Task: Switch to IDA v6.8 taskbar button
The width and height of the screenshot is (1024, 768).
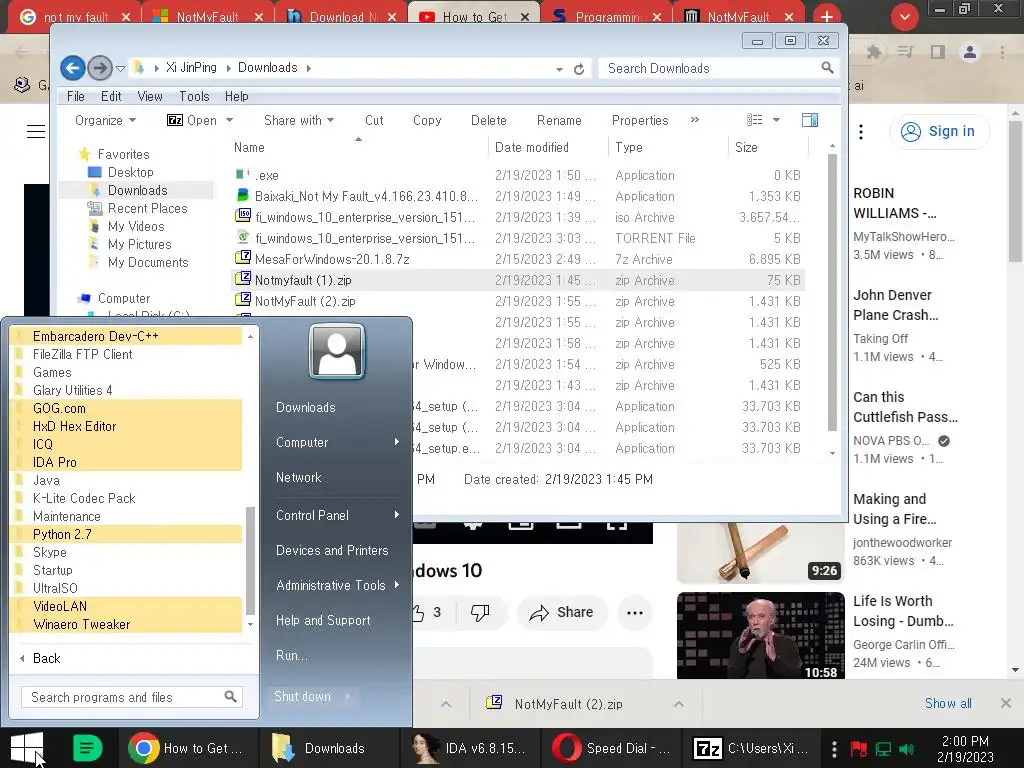Action: [469, 748]
